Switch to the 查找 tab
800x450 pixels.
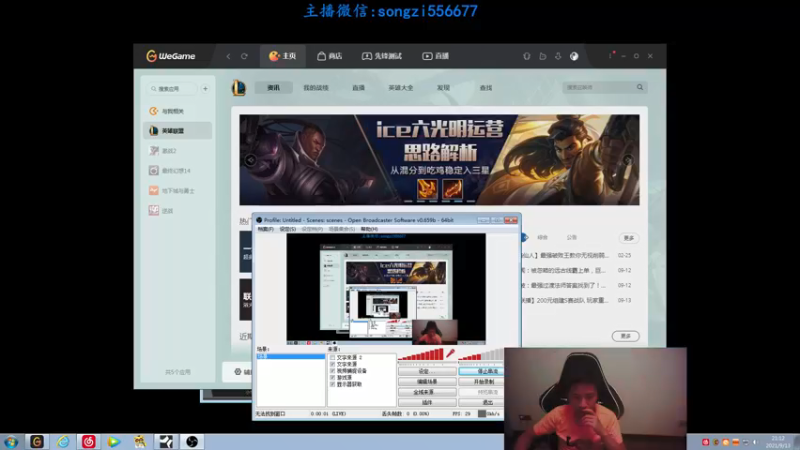[x=486, y=88]
